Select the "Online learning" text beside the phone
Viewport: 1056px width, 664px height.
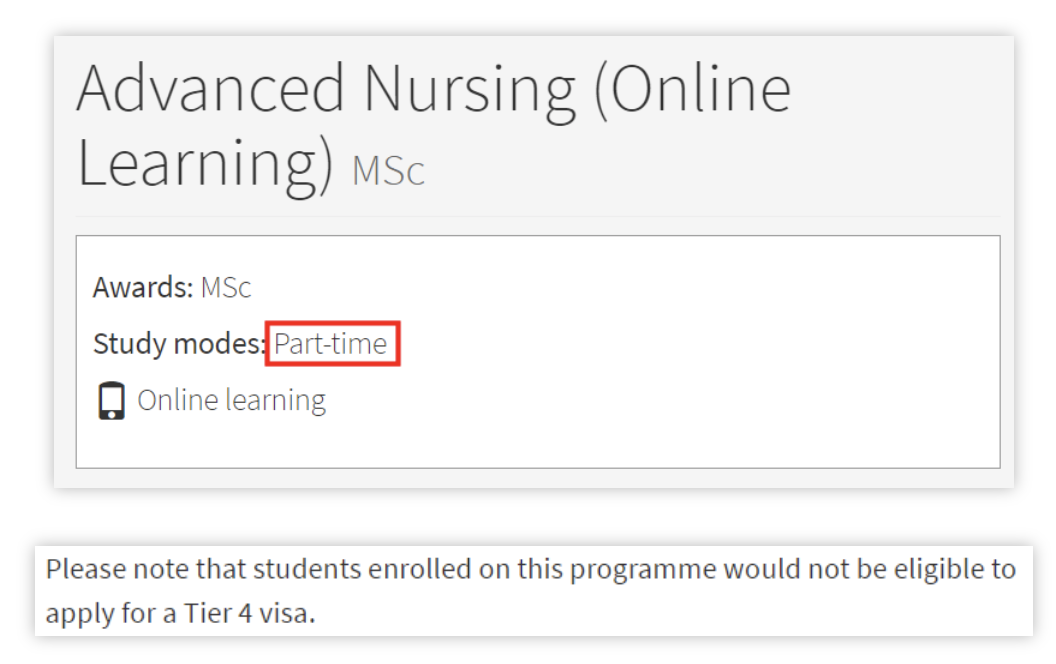[x=231, y=401]
